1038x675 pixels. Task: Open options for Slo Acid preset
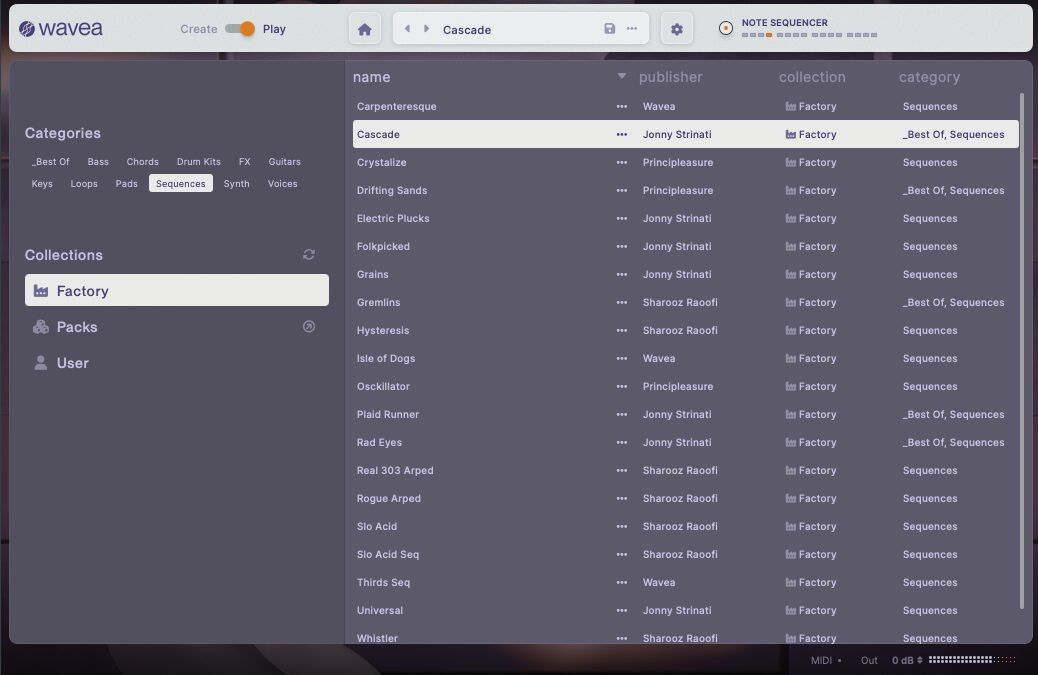coord(622,527)
